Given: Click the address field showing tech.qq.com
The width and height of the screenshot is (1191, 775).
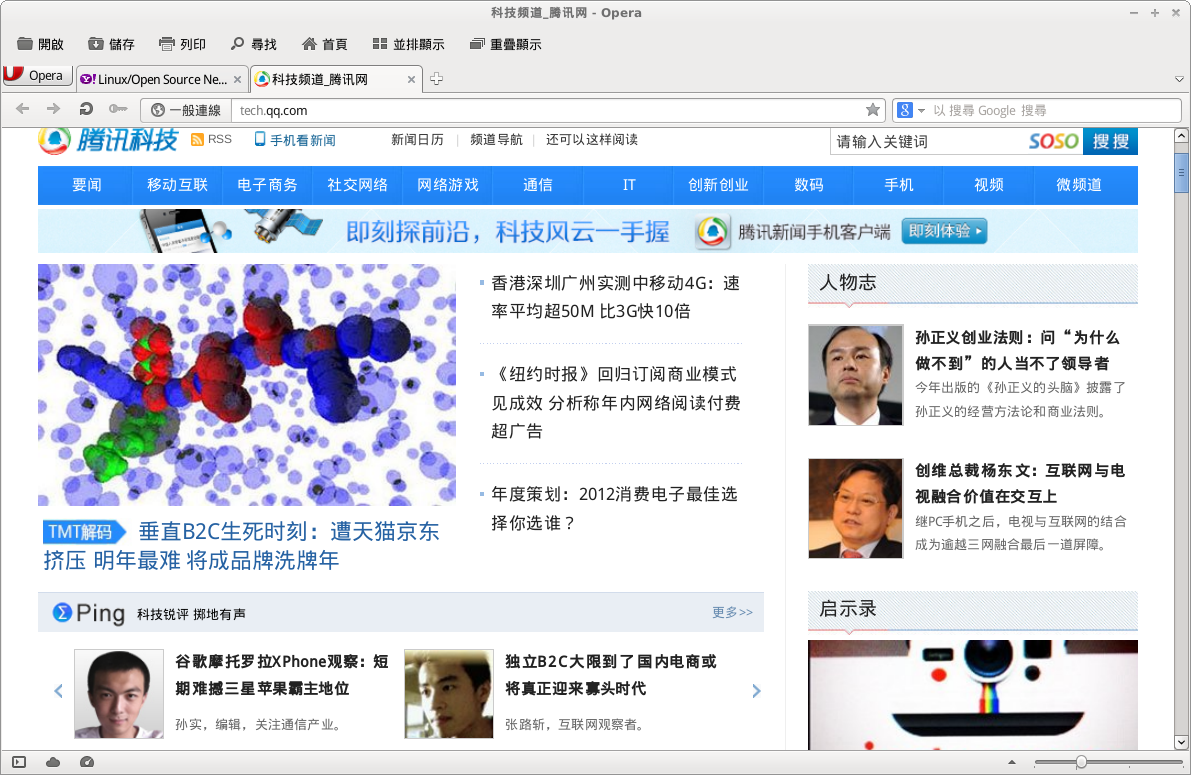Looking at the screenshot, I should tap(547, 110).
